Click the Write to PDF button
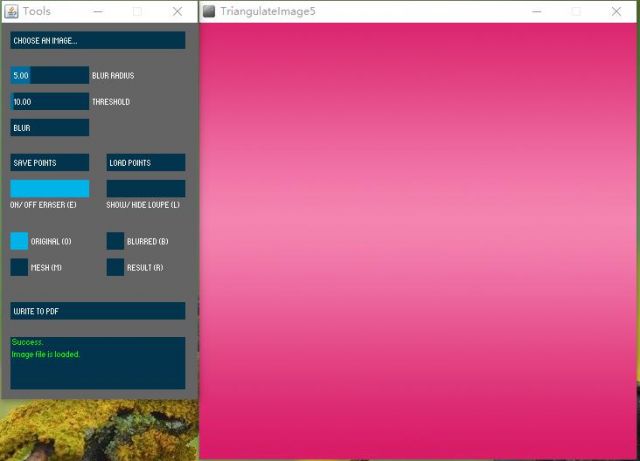Image resolution: width=640 pixels, height=461 pixels. click(x=97, y=311)
